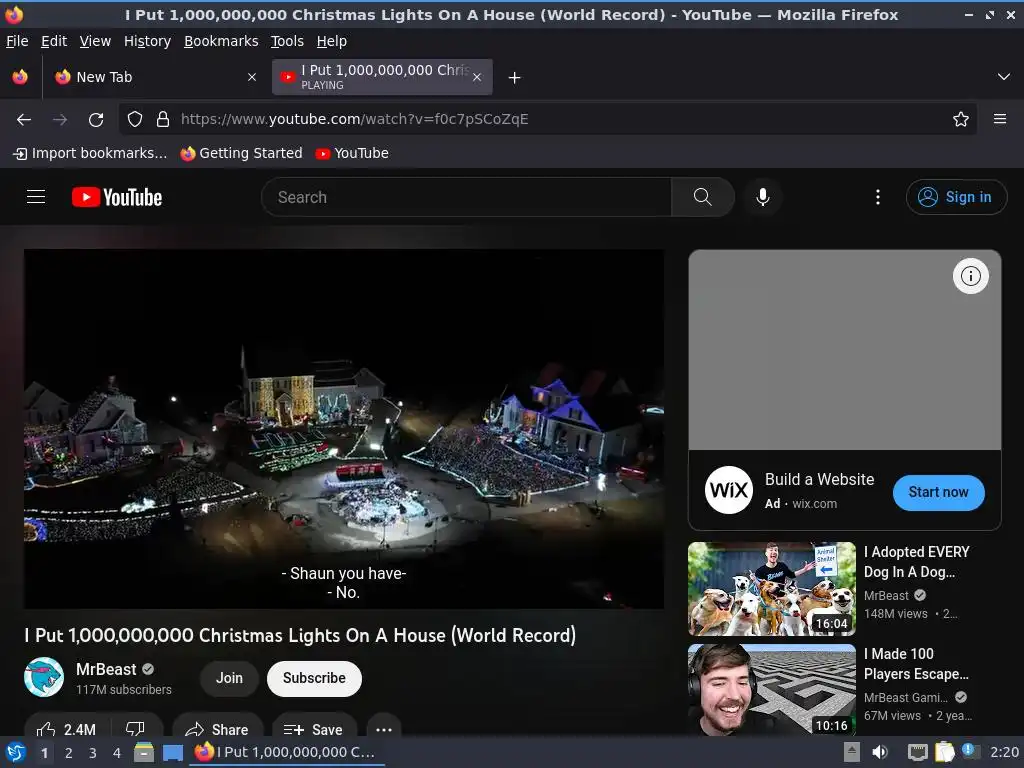Open taskbar file manager icon

[144, 752]
